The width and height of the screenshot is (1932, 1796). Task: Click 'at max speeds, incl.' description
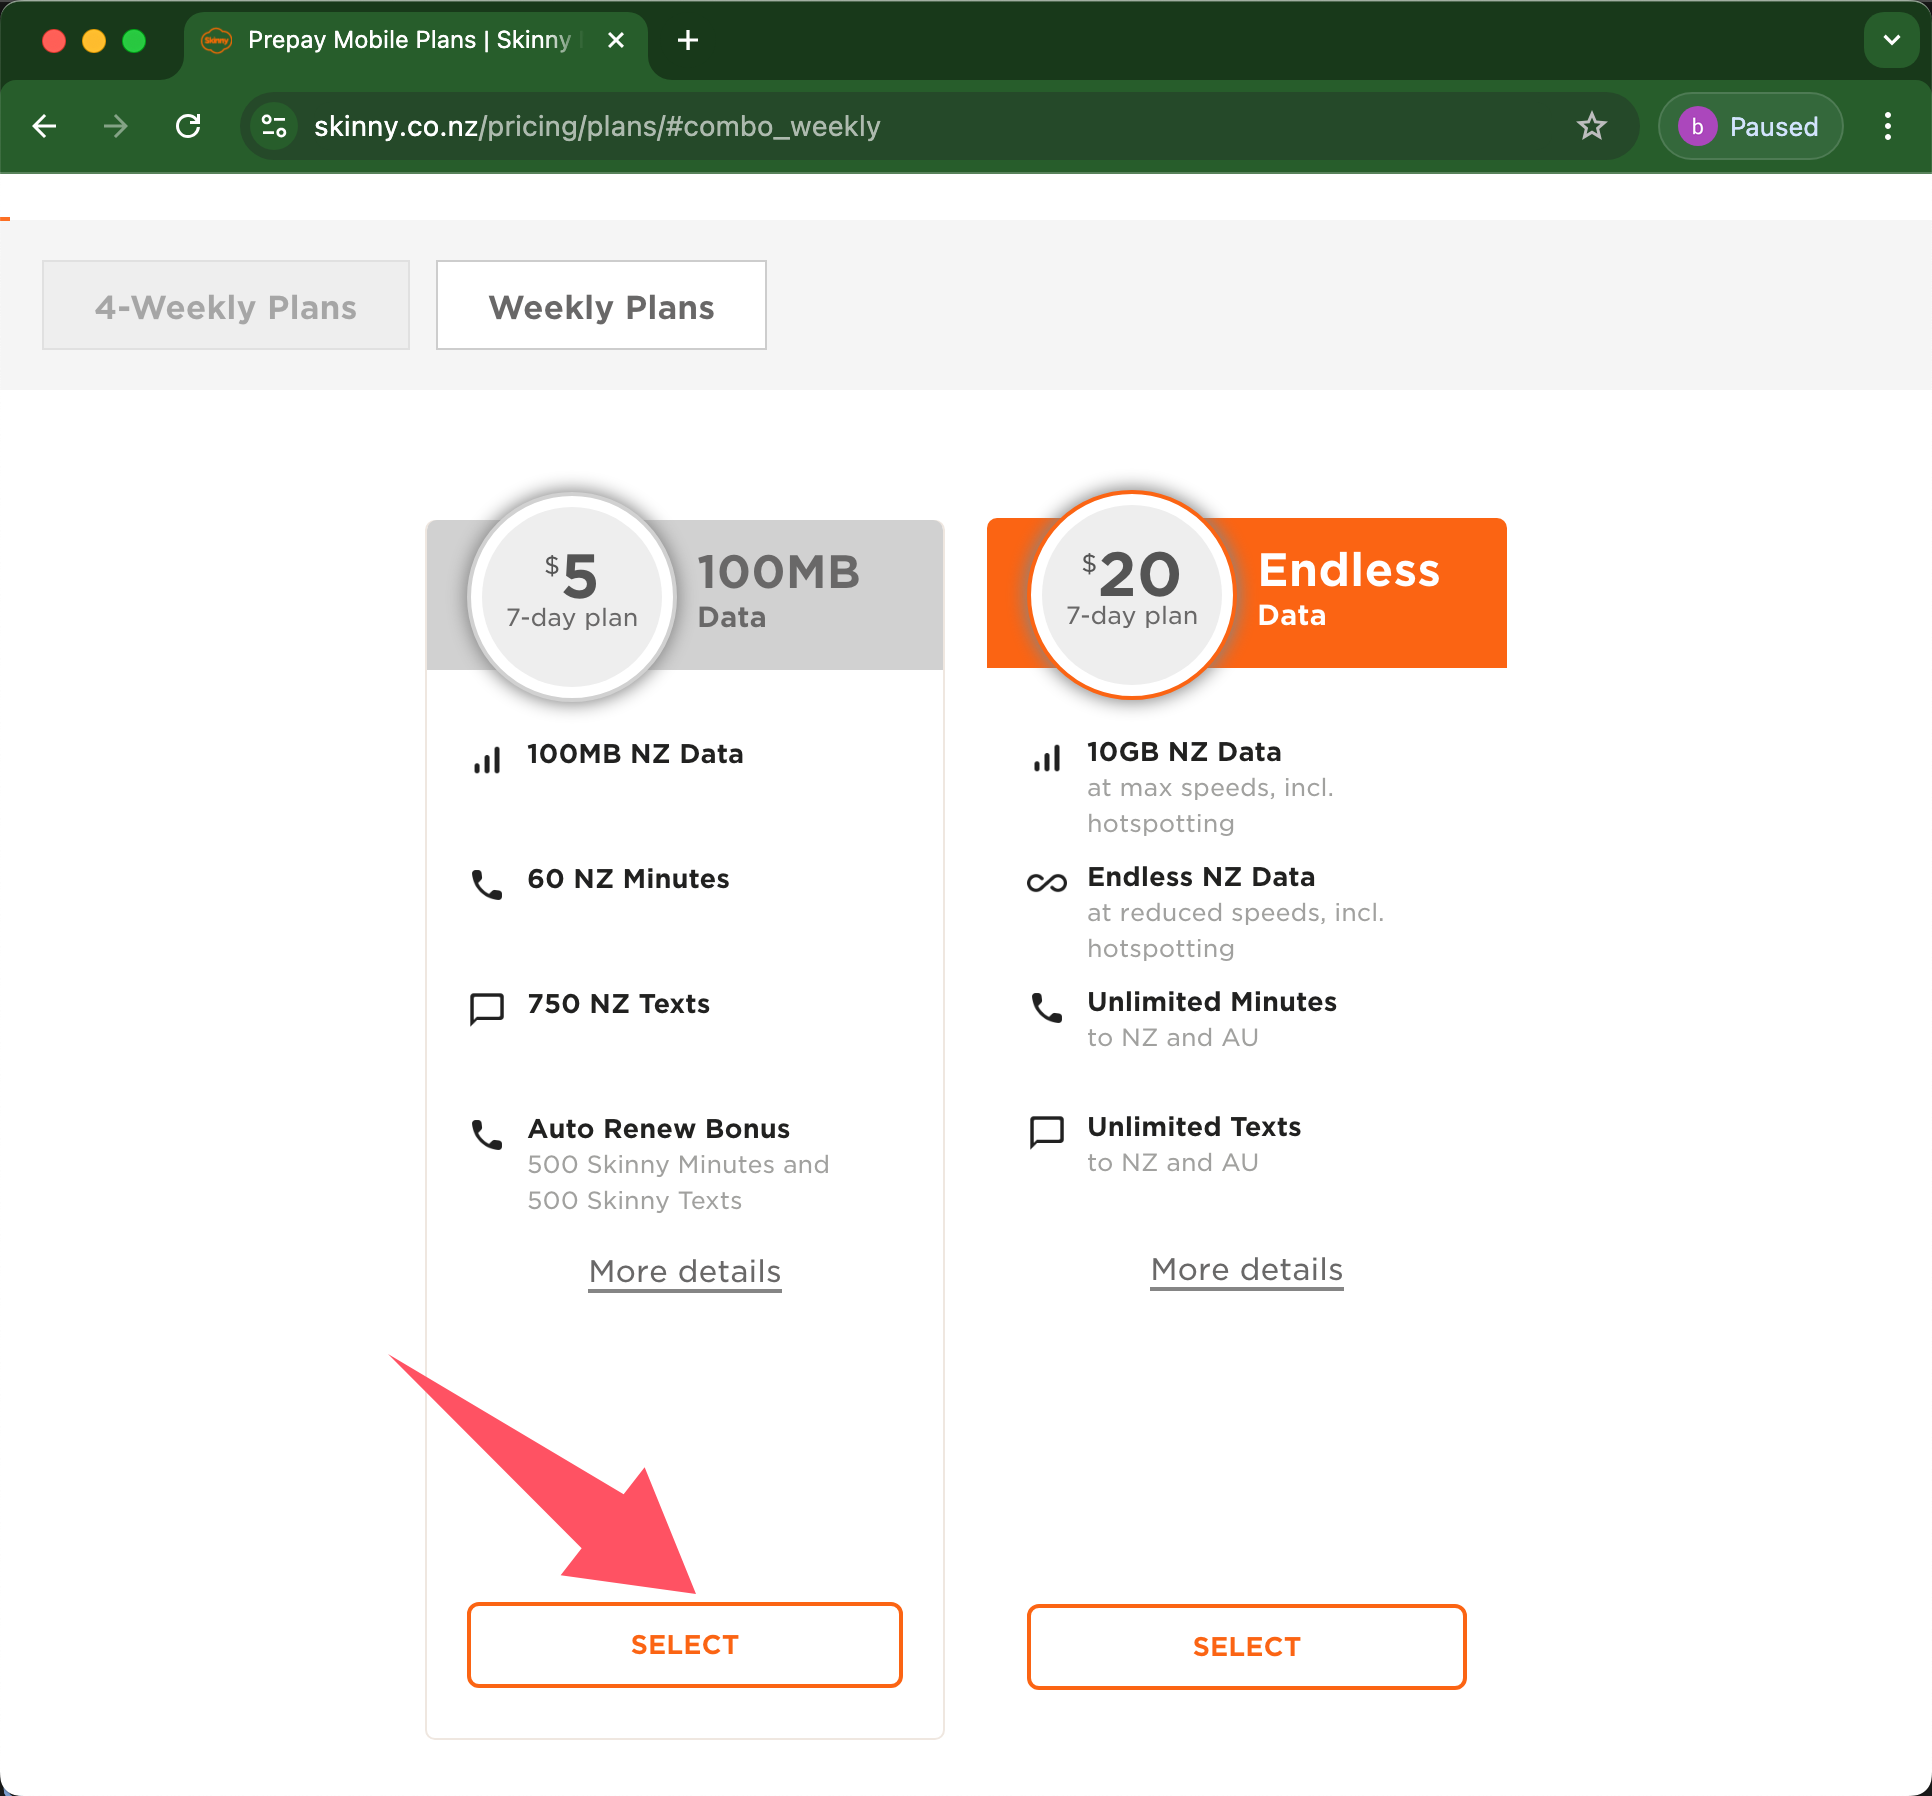[x=1210, y=788]
